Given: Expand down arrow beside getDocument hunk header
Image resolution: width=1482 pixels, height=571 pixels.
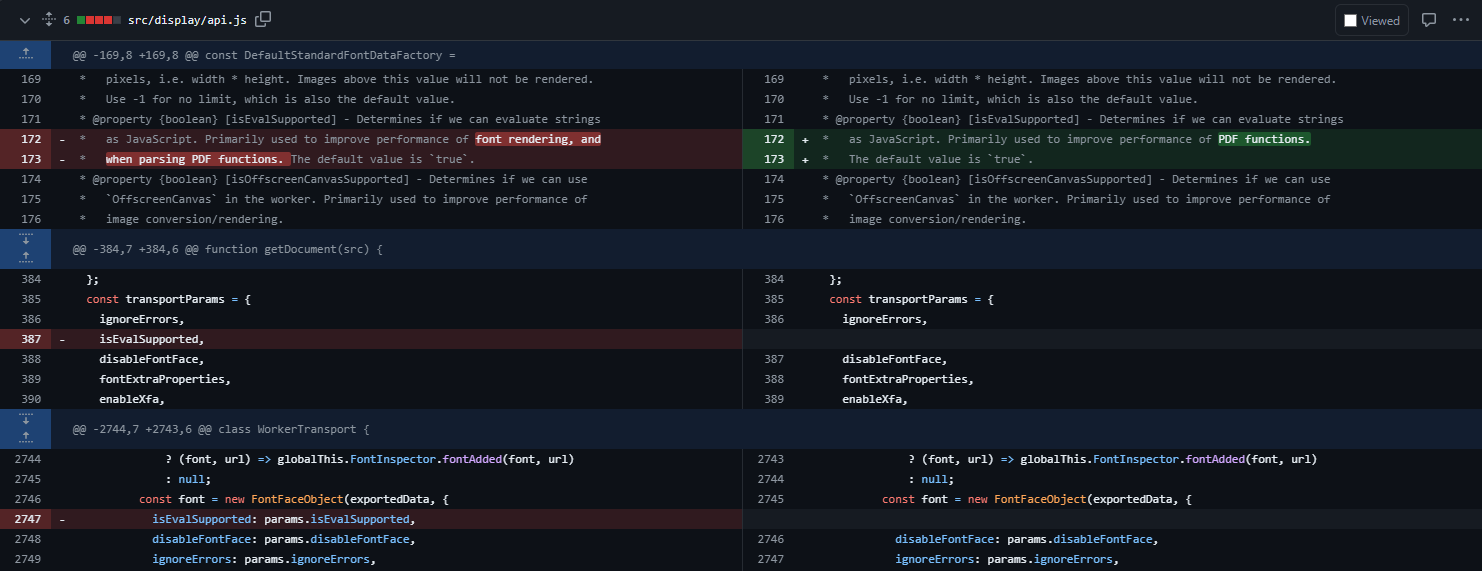Looking at the screenshot, I should [x=25, y=239].
